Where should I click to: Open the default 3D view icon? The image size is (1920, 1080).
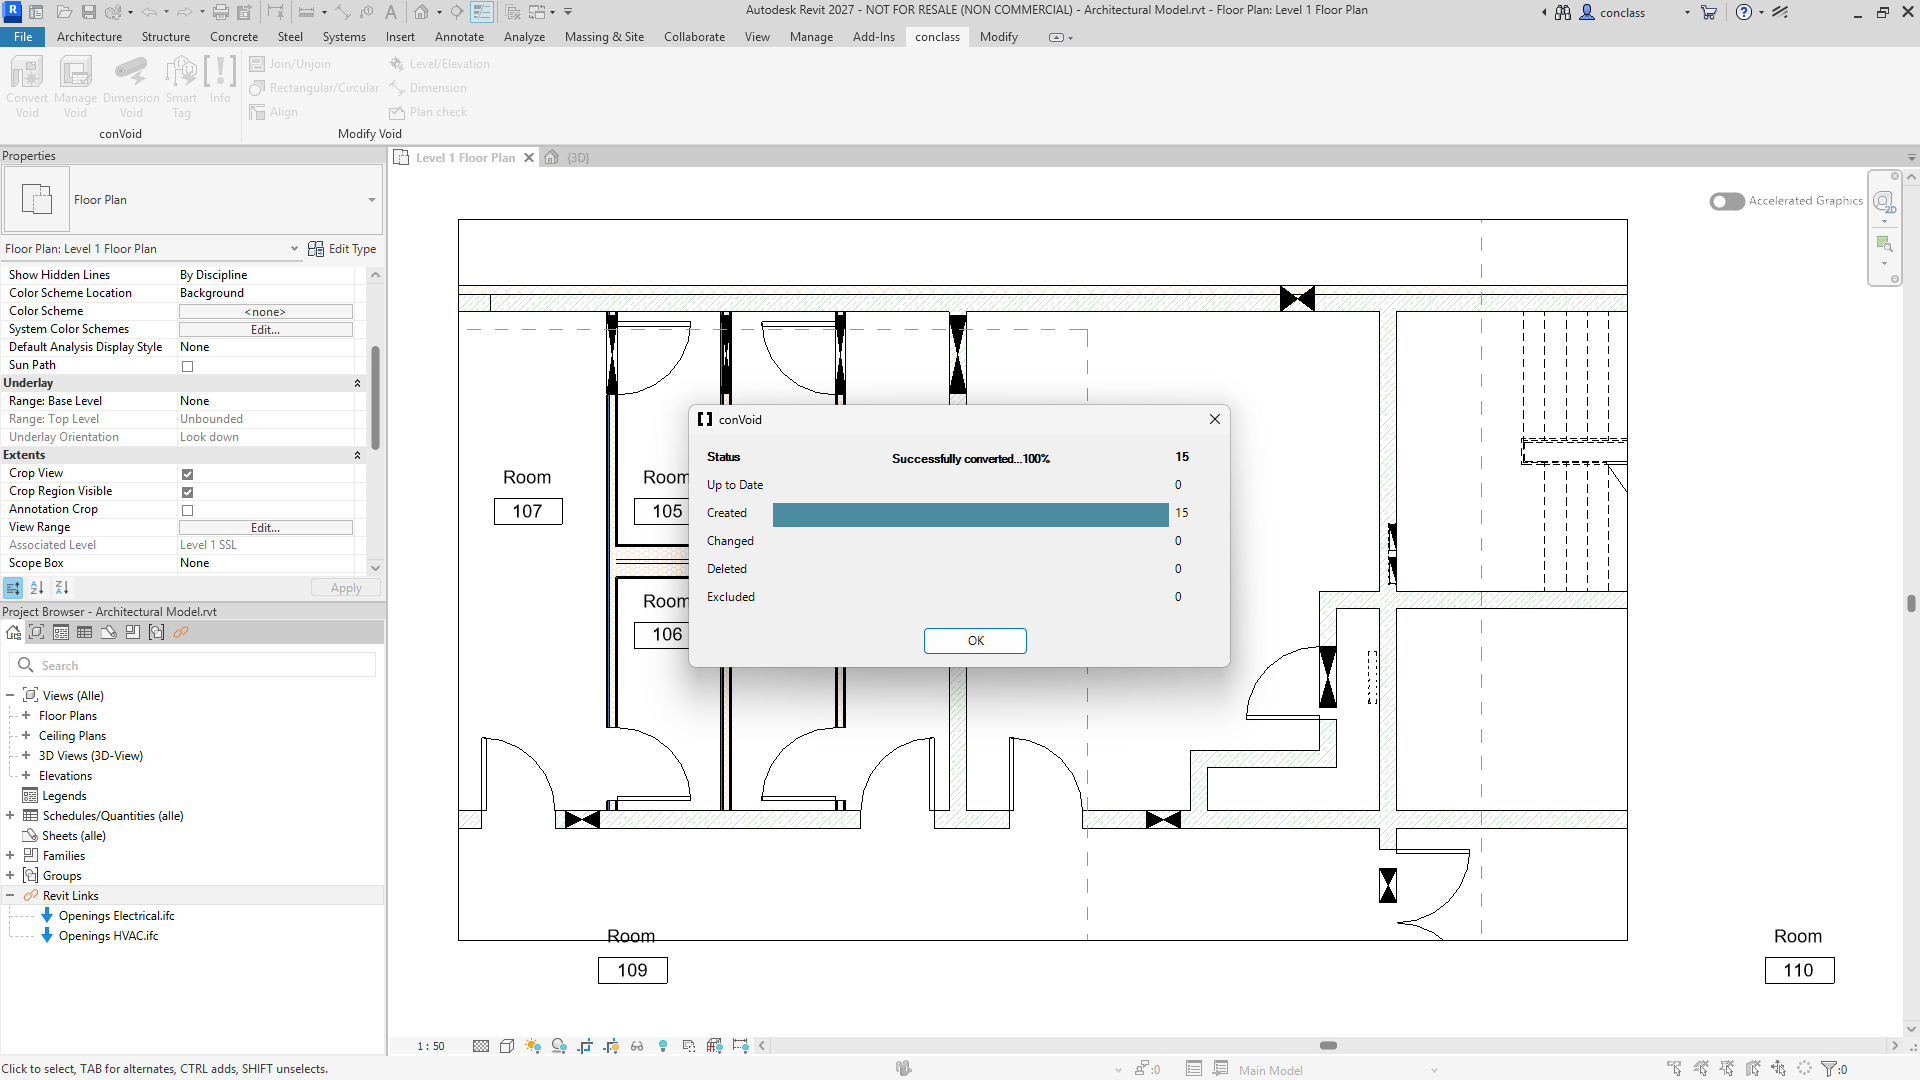tap(421, 12)
